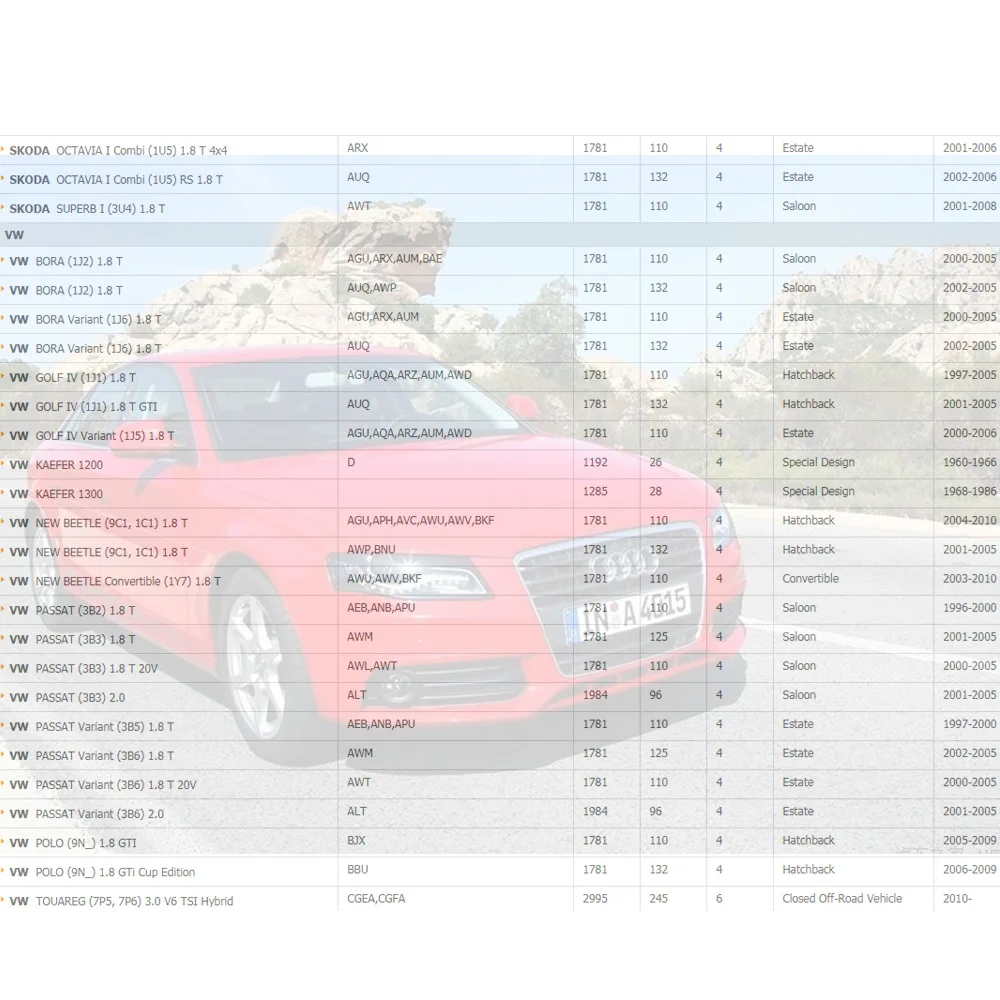The width and height of the screenshot is (1000, 1000).
Task: Select VW TOUAREG 3.0 V6 TSI Hybrid
Action: [121, 902]
